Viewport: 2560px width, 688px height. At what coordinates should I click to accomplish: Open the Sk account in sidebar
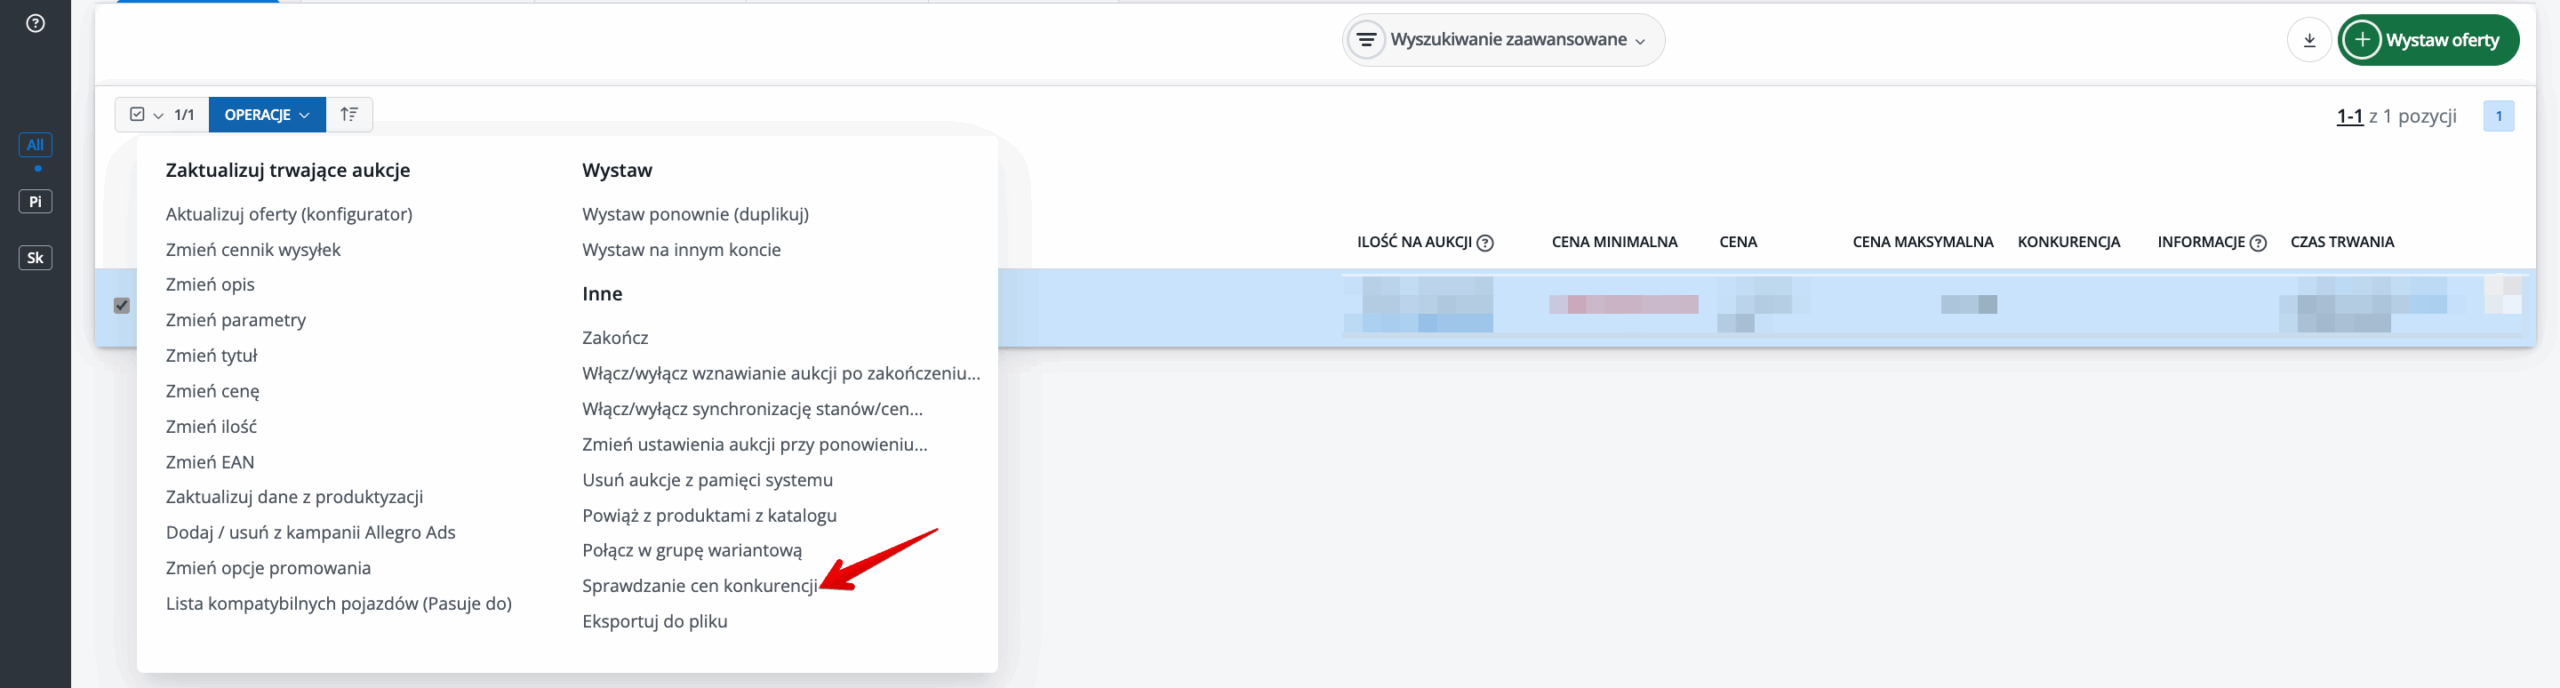click(x=35, y=258)
